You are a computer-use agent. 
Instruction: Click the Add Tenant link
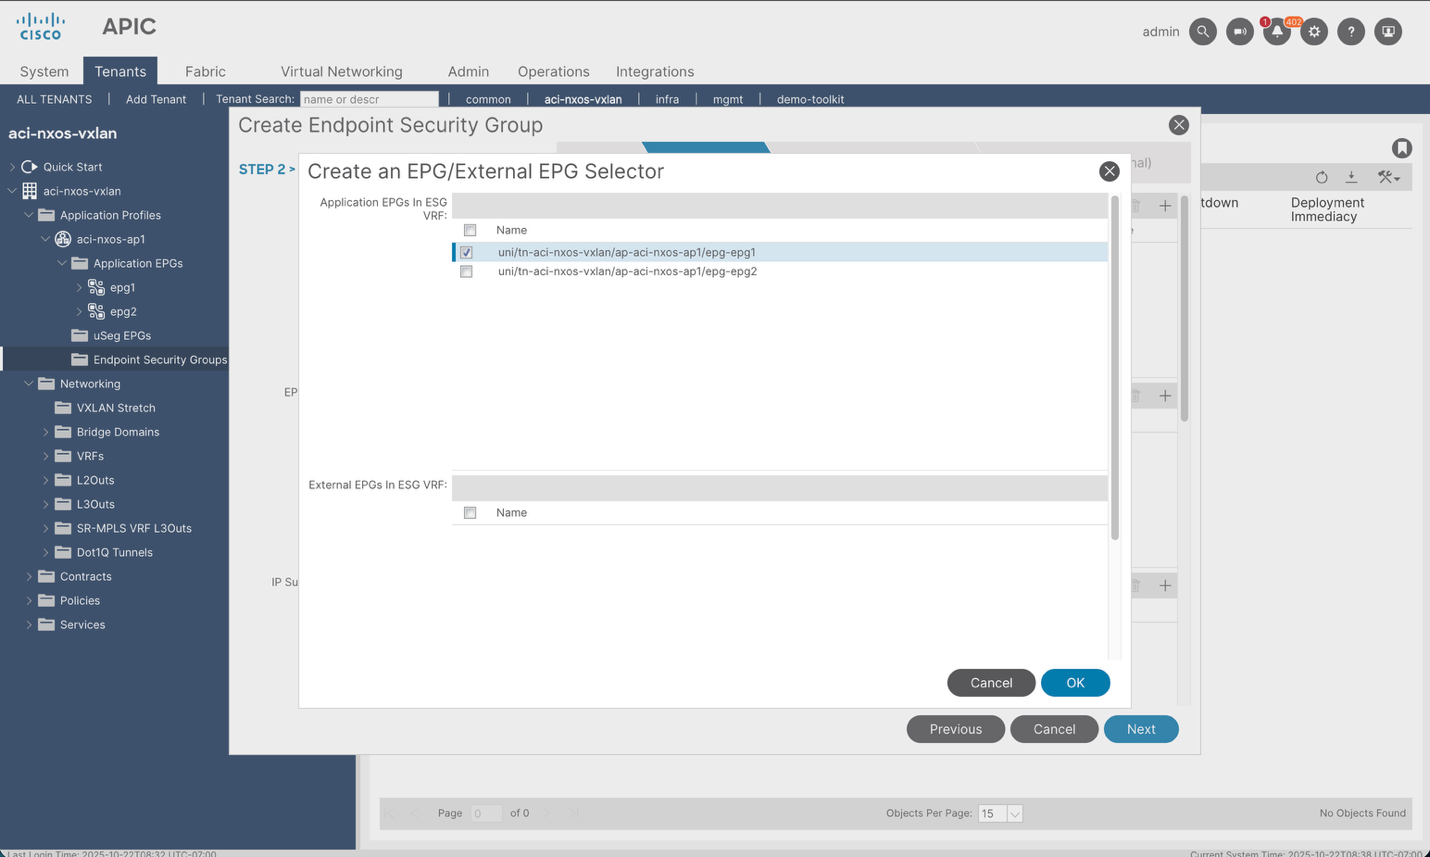click(x=156, y=99)
